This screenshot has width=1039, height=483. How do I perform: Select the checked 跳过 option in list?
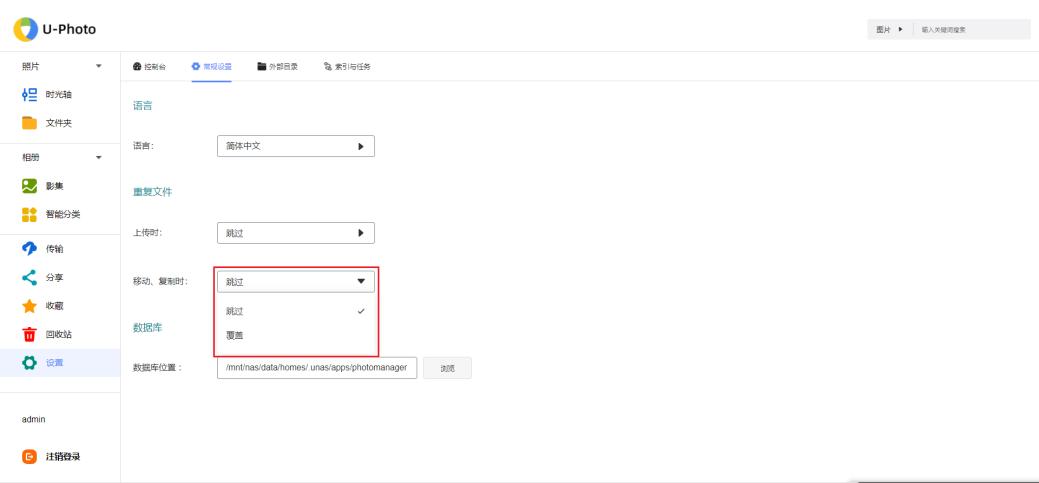pyautogui.click(x=296, y=312)
